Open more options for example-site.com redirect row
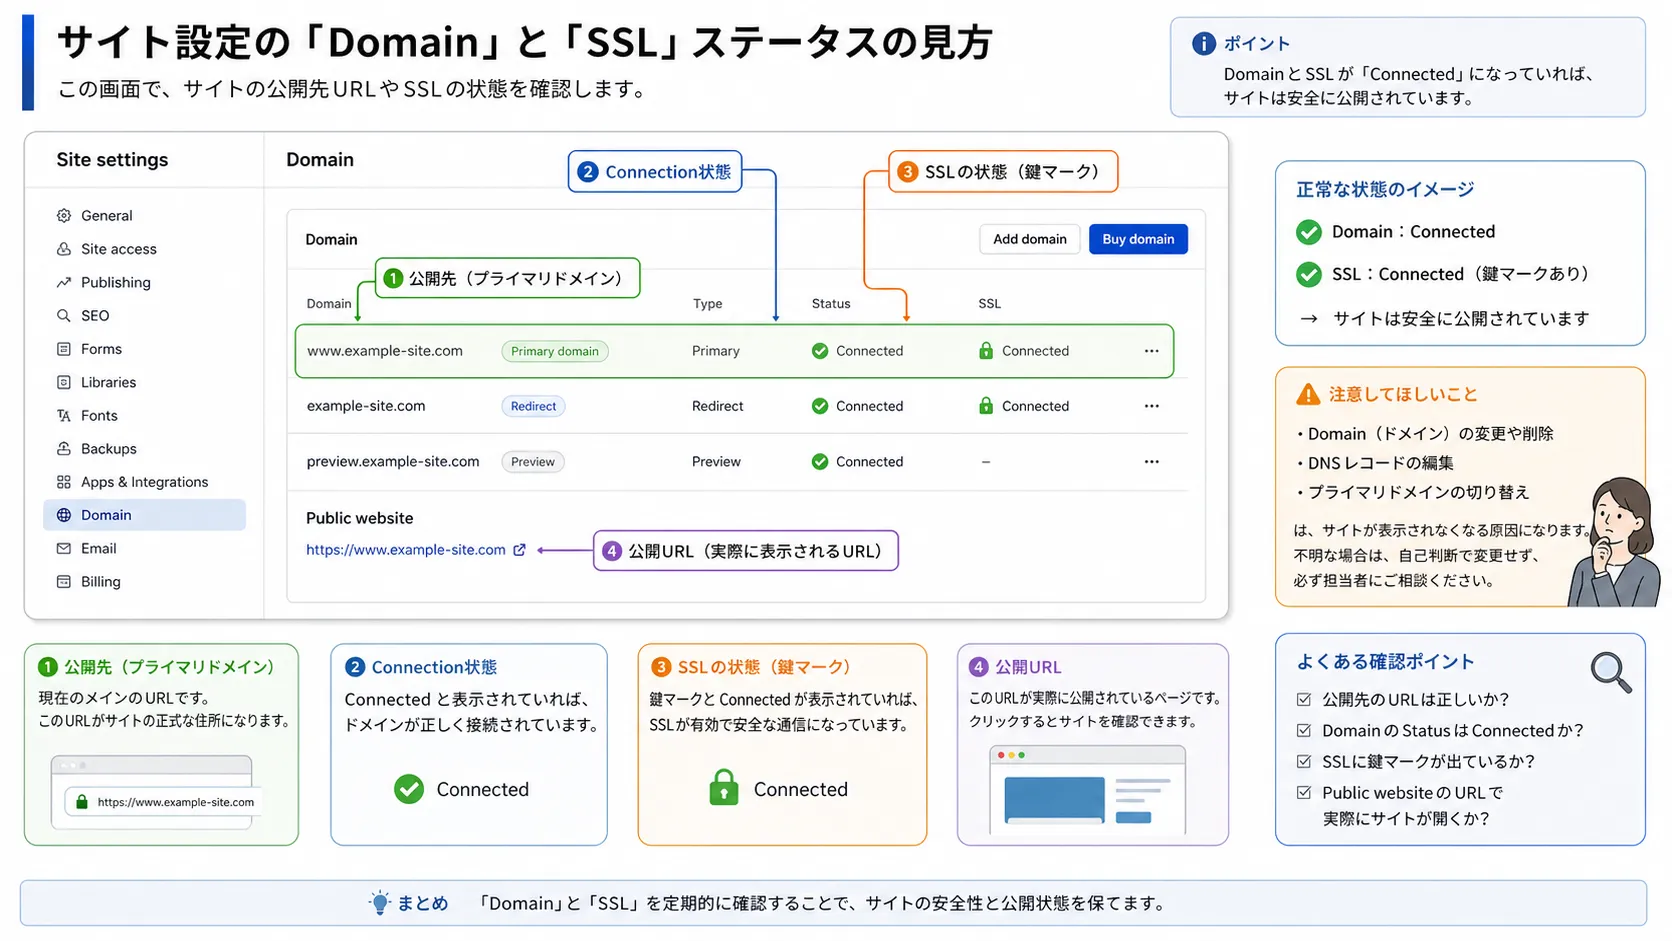Screen dimensions: 1672x941 pos(1152,406)
